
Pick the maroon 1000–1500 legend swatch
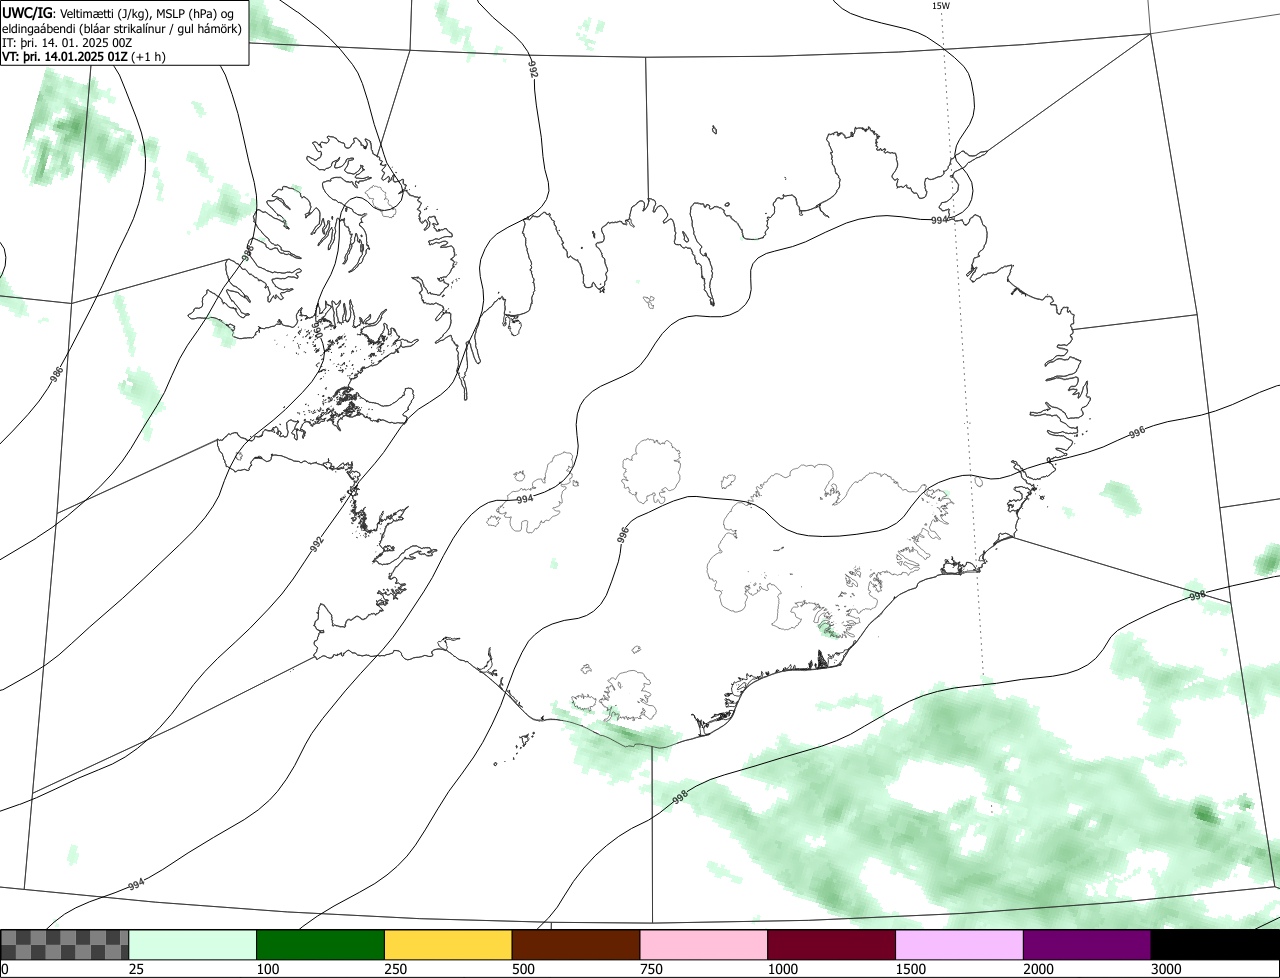pyautogui.click(x=832, y=945)
